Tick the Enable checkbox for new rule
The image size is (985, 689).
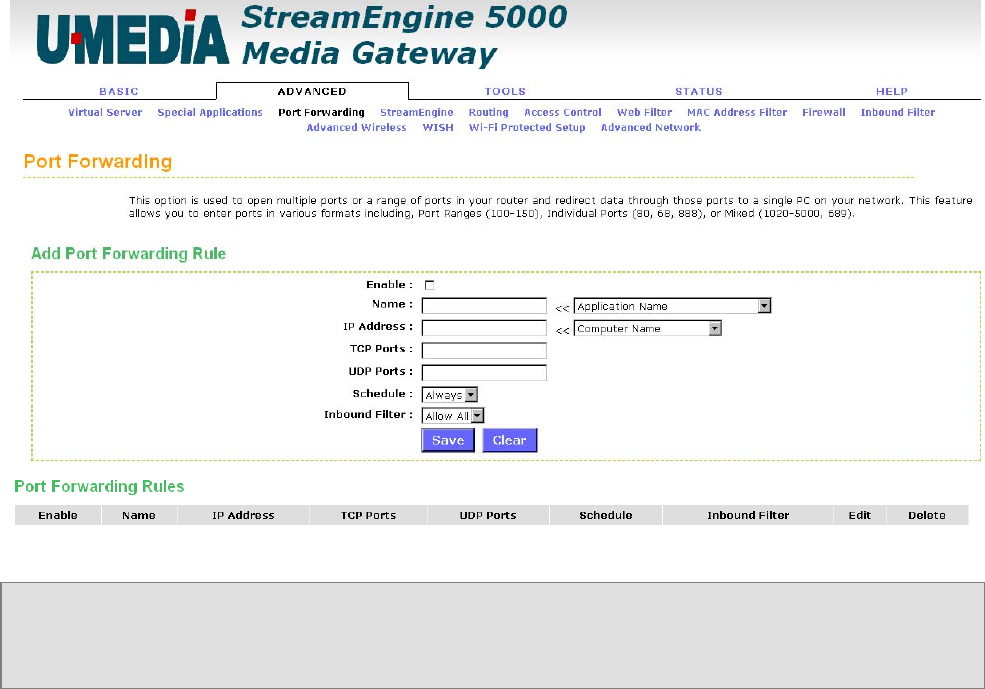[429, 285]
